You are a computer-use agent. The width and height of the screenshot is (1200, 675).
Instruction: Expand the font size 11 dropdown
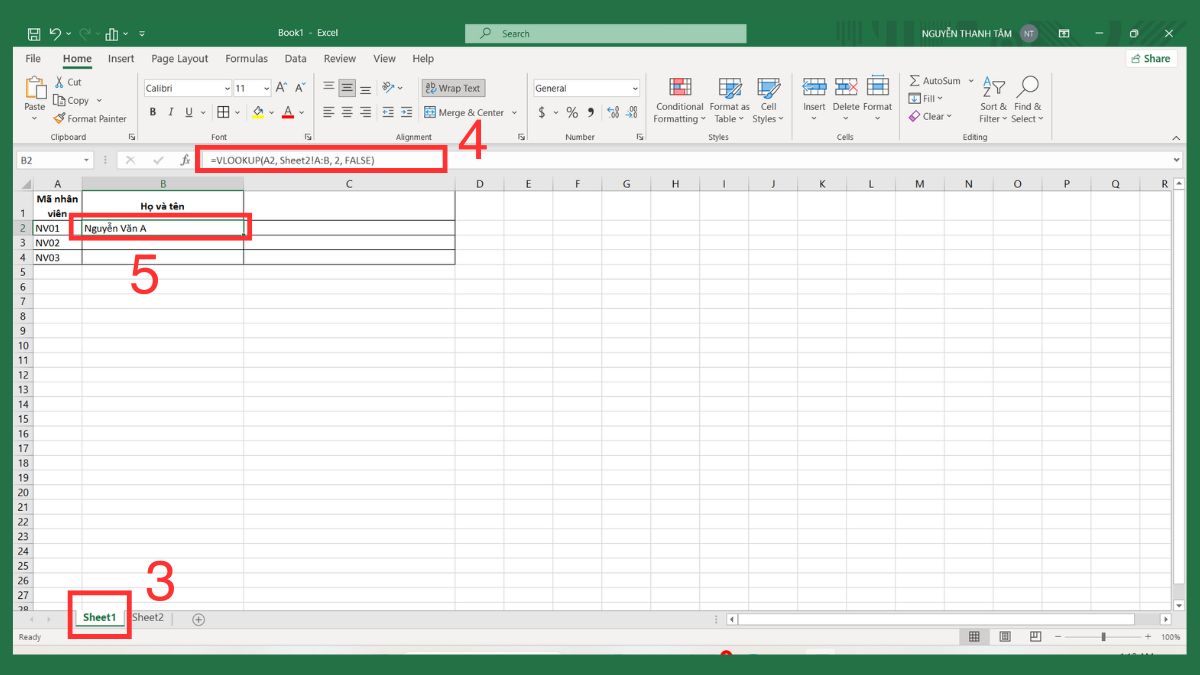tap(266, 89)
